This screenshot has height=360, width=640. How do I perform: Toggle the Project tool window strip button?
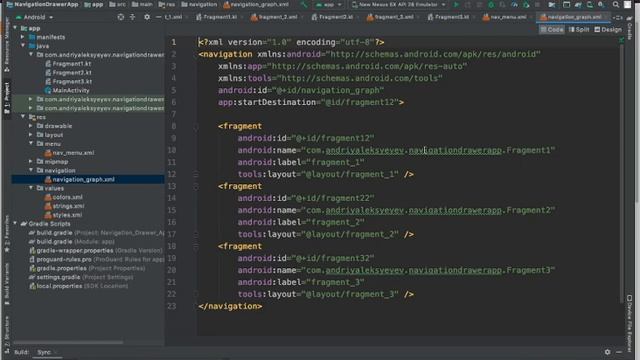point(7,98)
